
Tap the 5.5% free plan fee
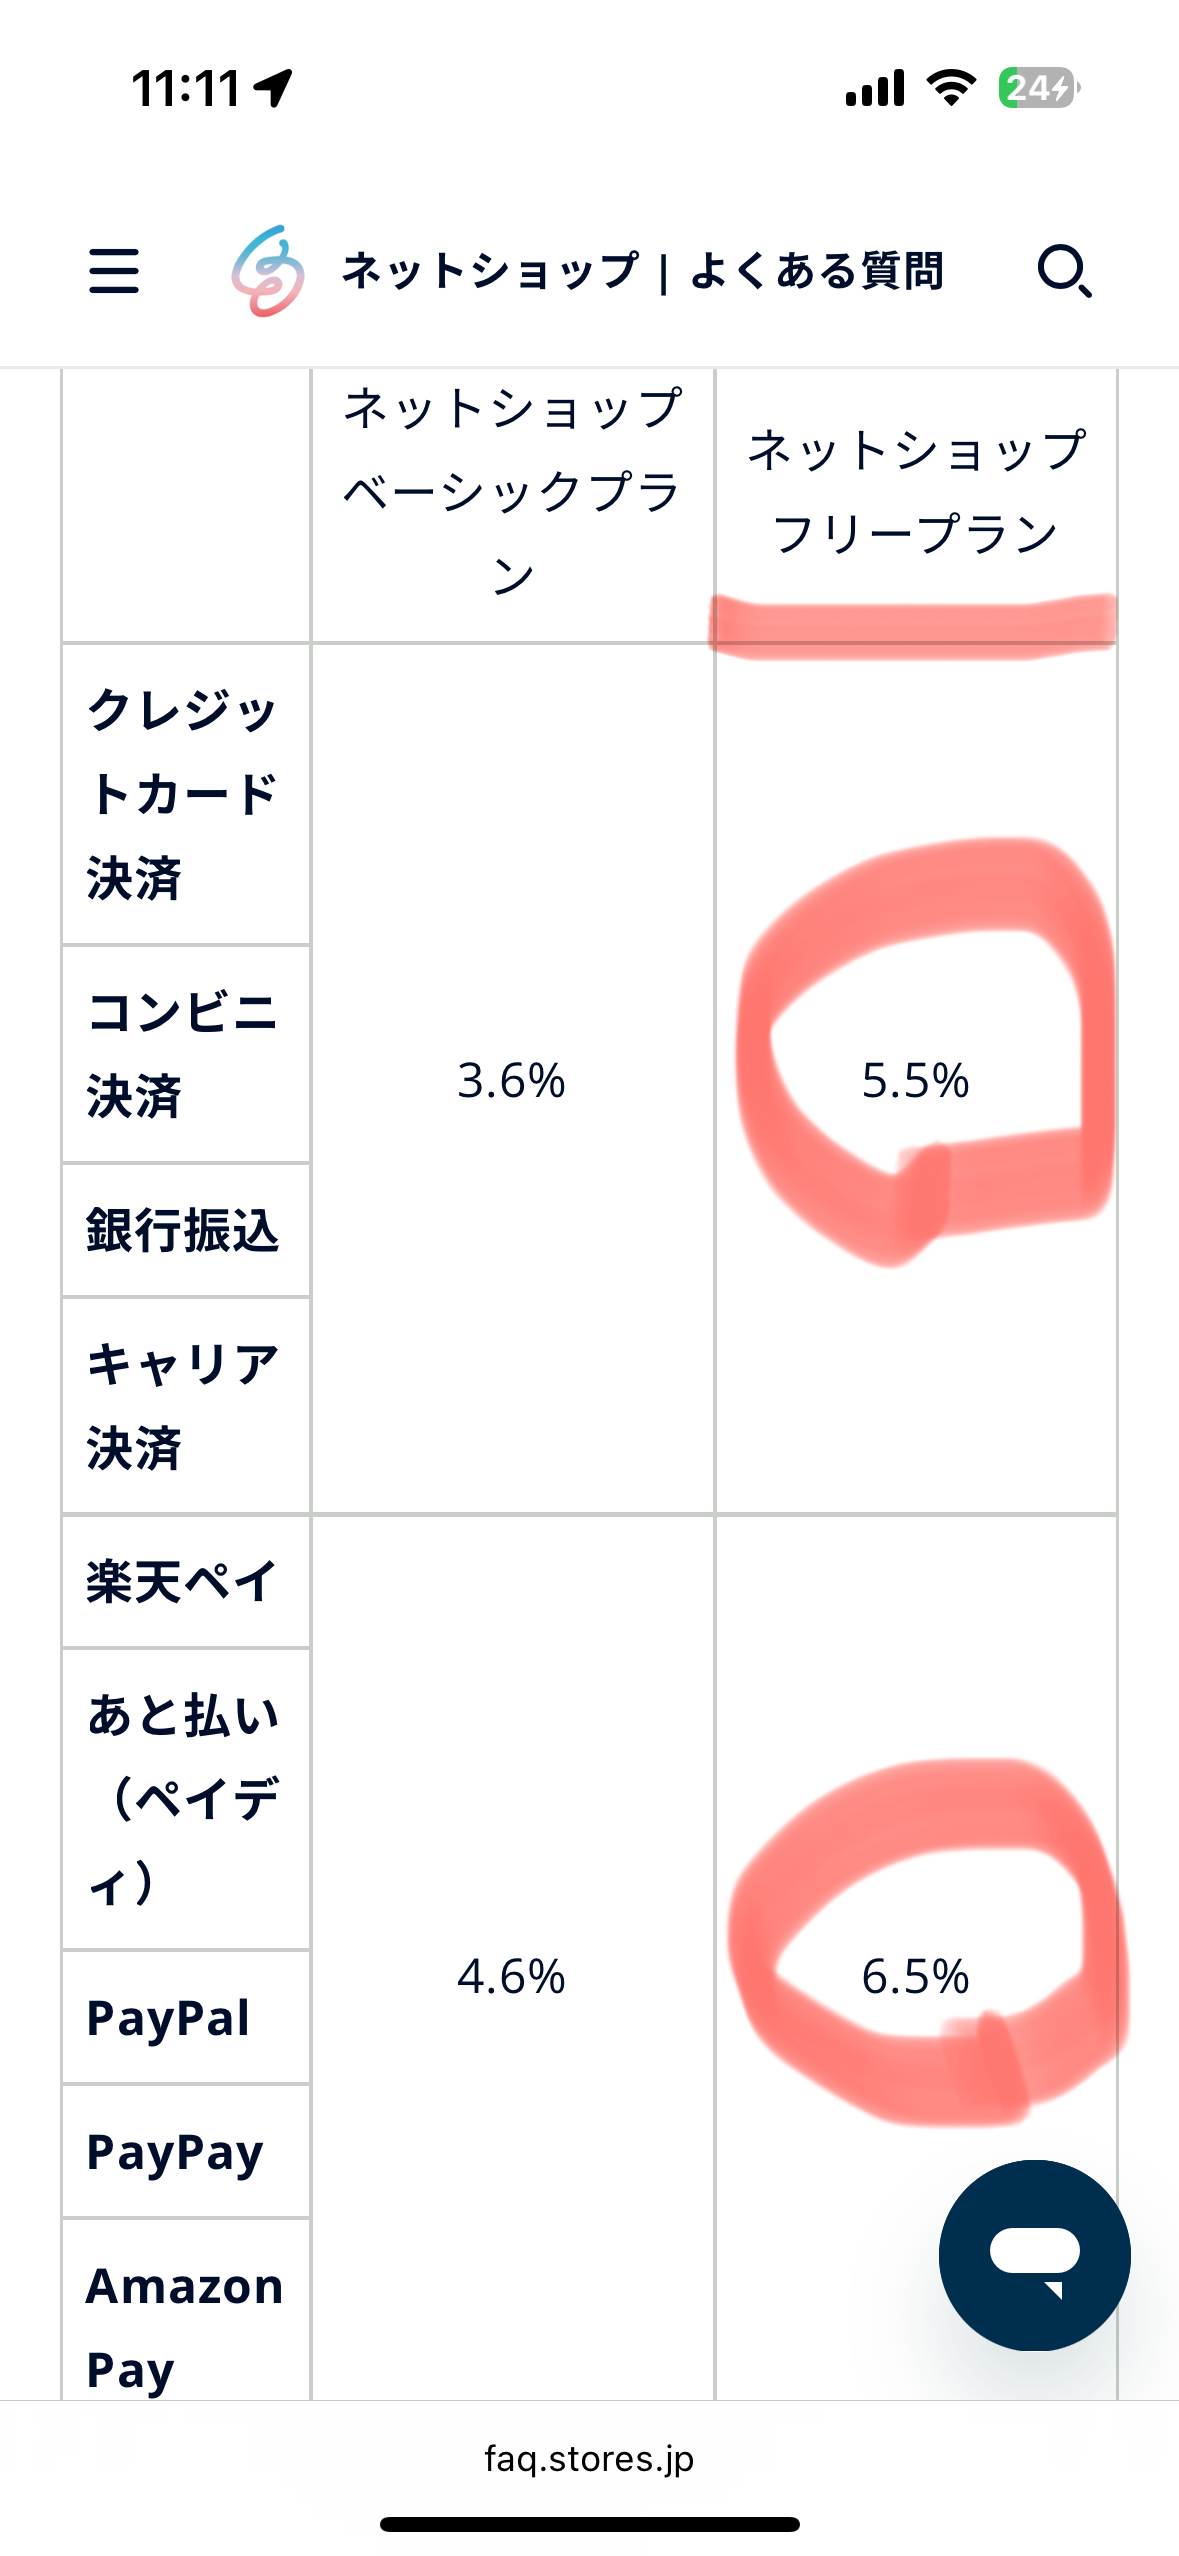[915, 1080]
